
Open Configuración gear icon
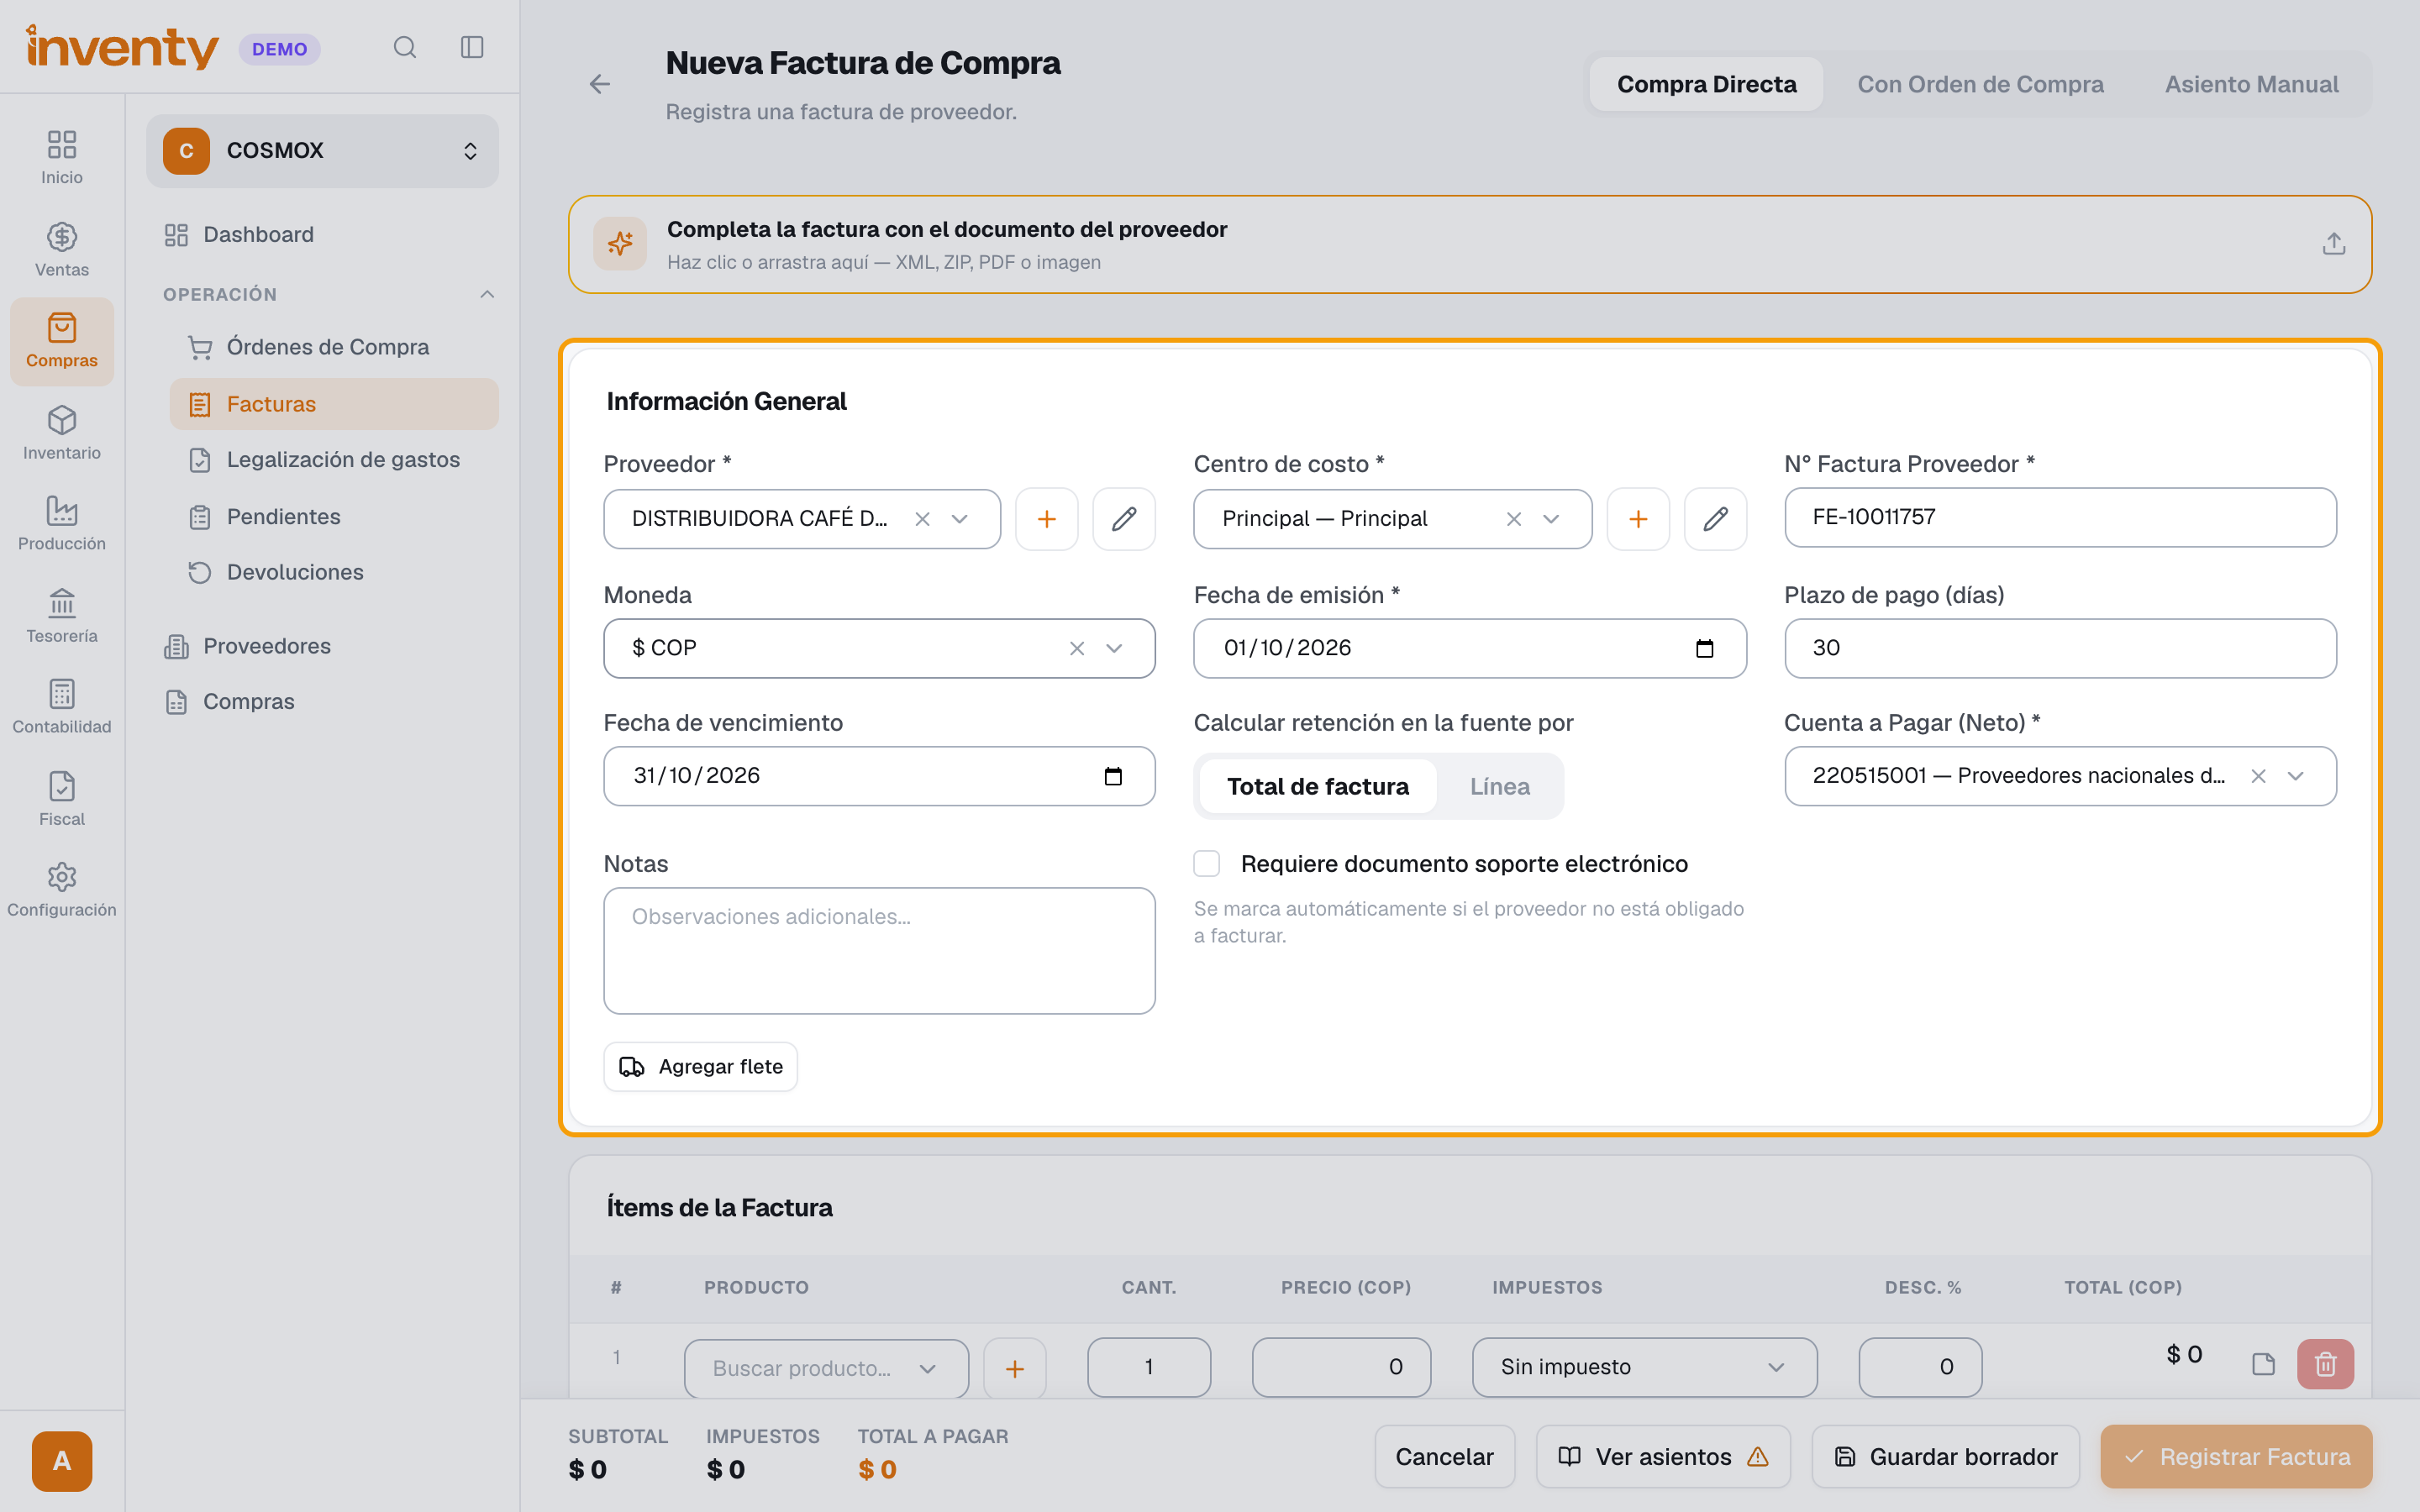tap(62, 890)
